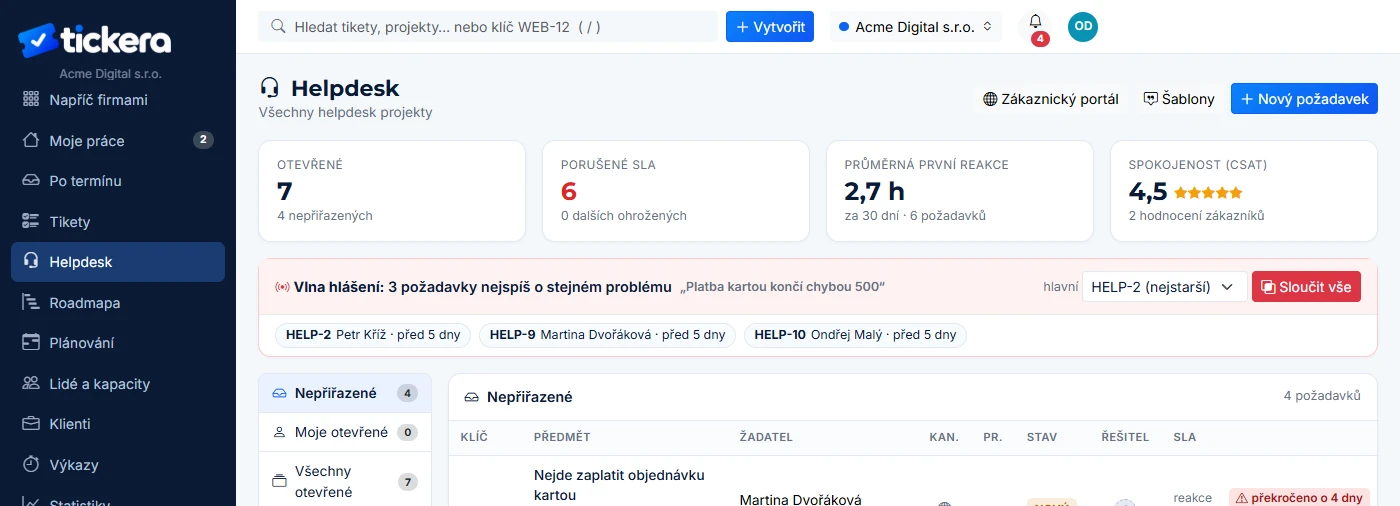
Task: Open the Průměrná první reakce card
Action: (960, 191)
